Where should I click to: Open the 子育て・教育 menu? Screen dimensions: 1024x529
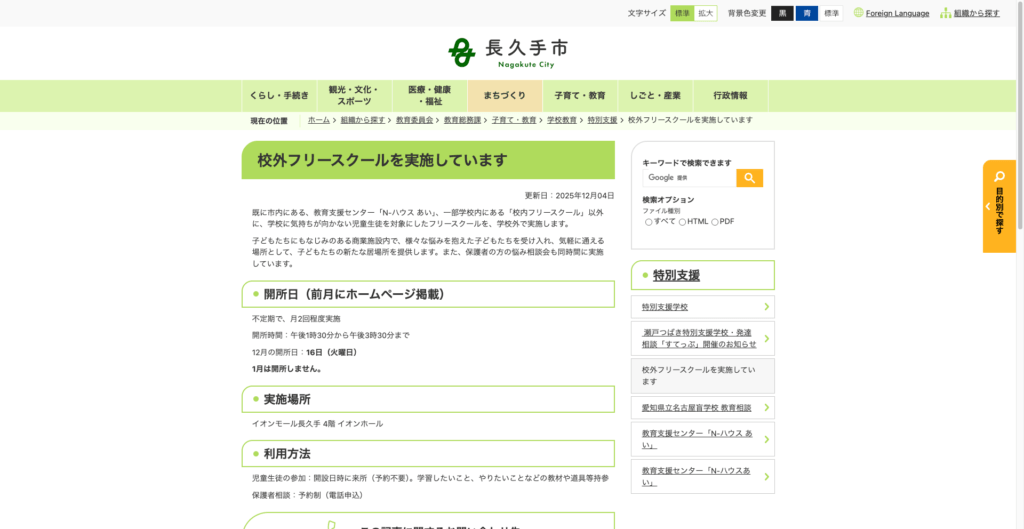[580, 96]
